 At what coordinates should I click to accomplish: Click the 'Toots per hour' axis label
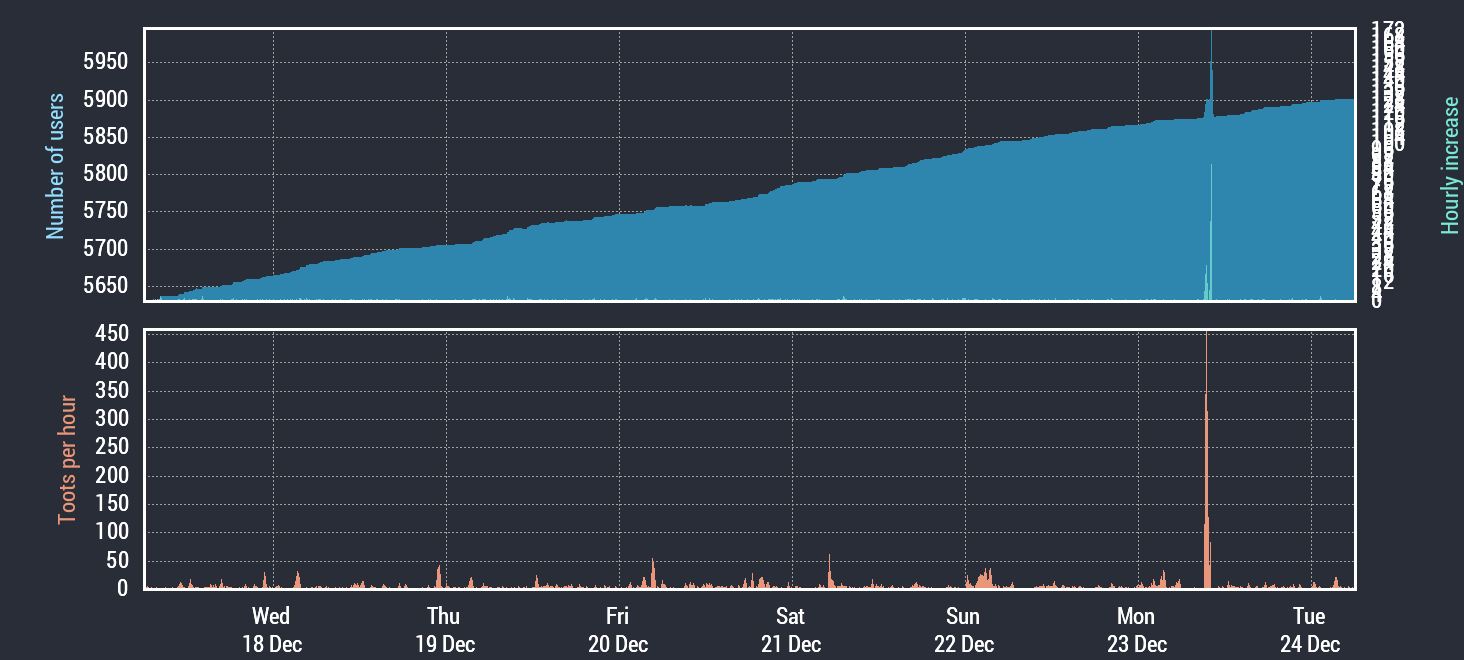[x=67, y=460]
